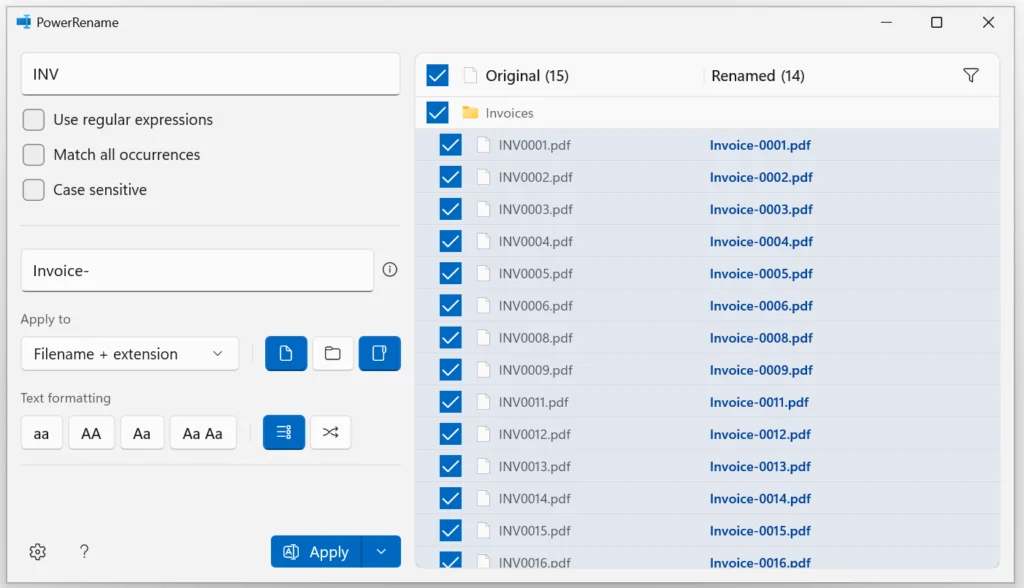
Task: Maximize the PowerRename window
Action: (x=936, y=22)
